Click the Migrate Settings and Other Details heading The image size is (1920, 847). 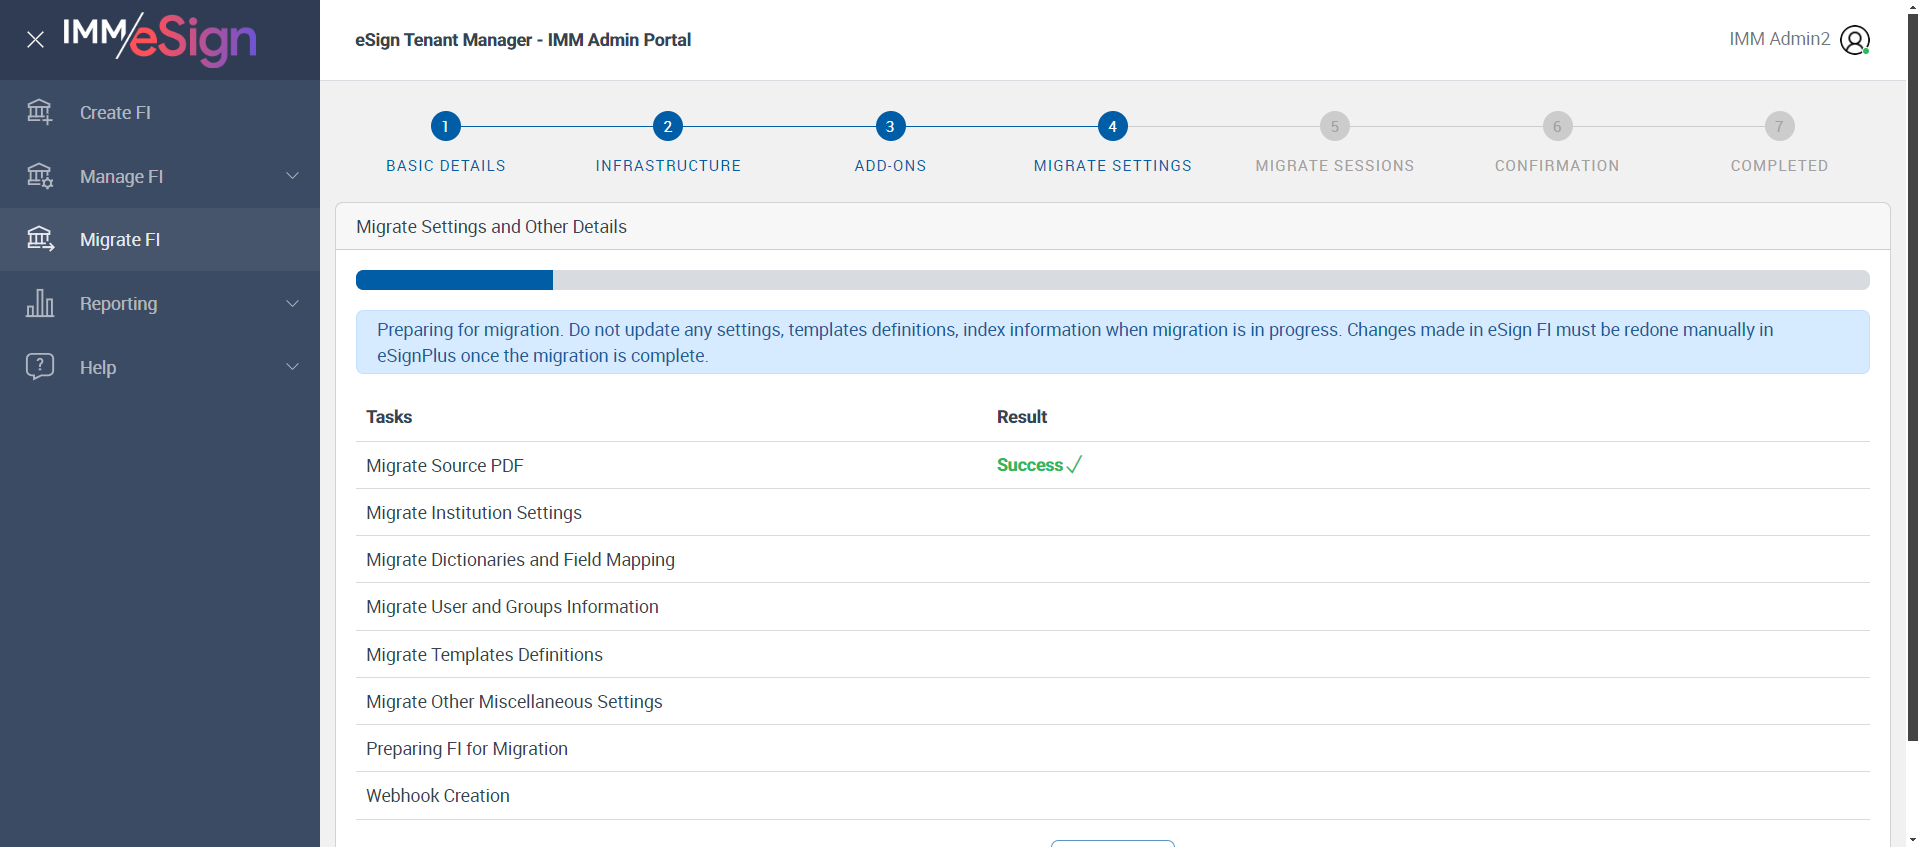tap(491, 227)
